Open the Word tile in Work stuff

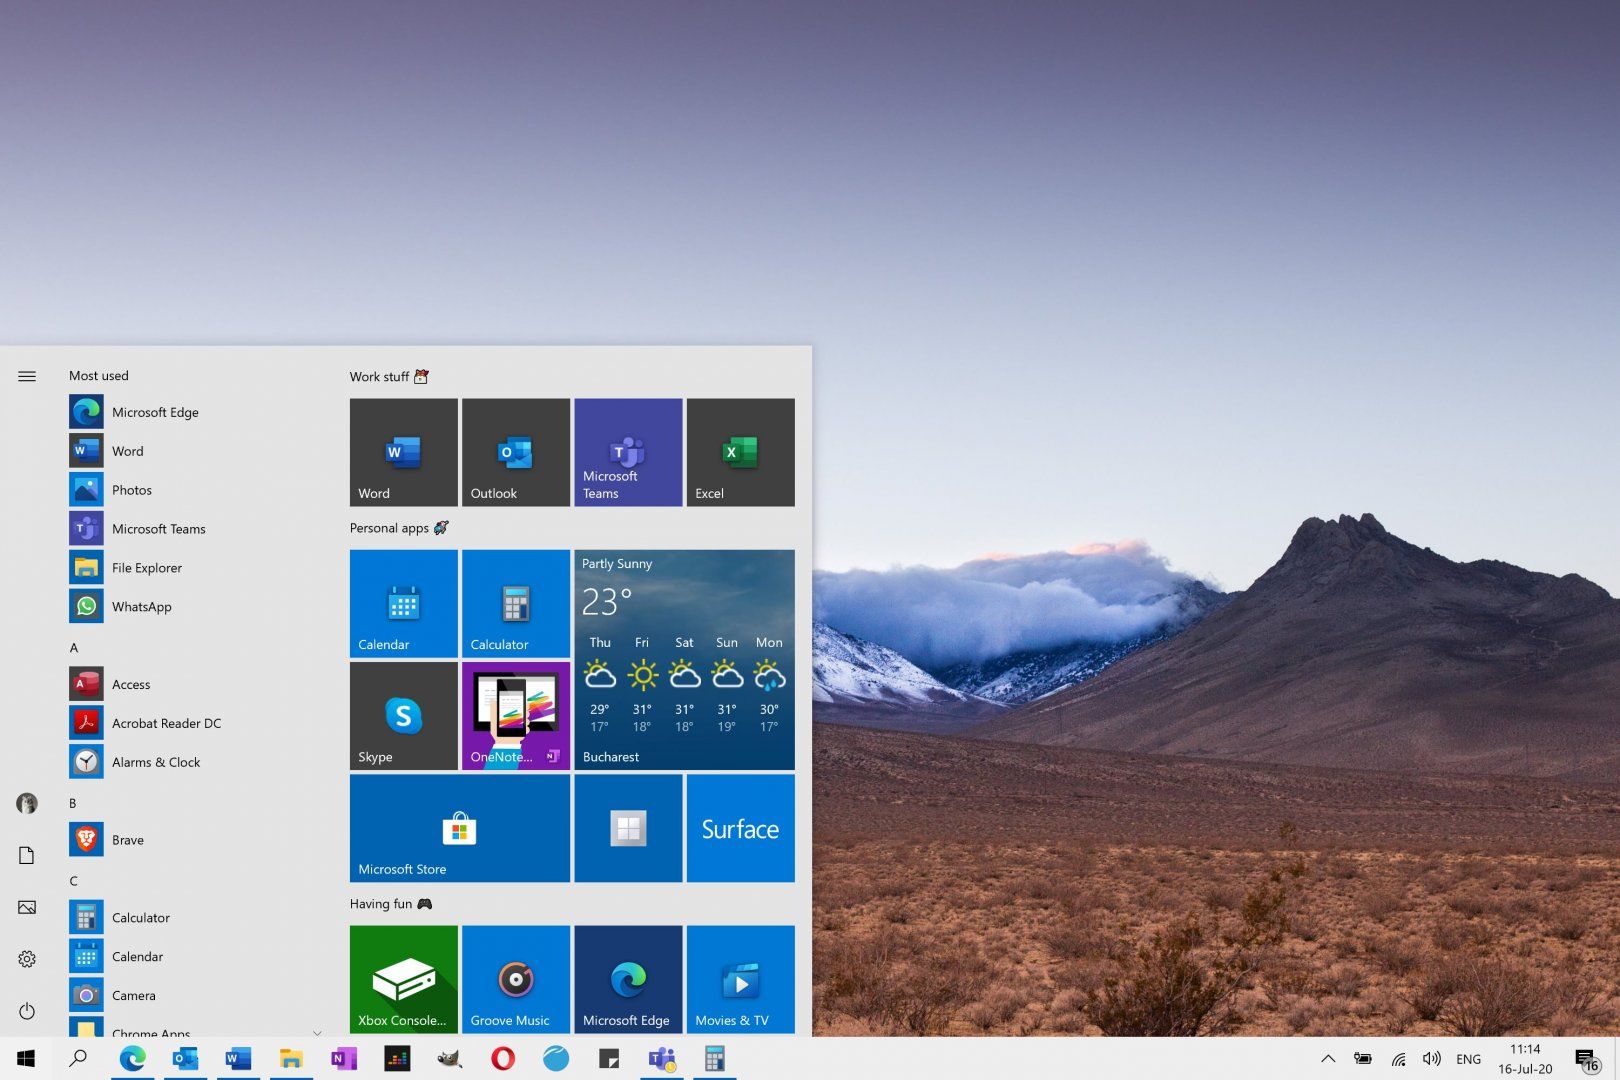point(404,452)
